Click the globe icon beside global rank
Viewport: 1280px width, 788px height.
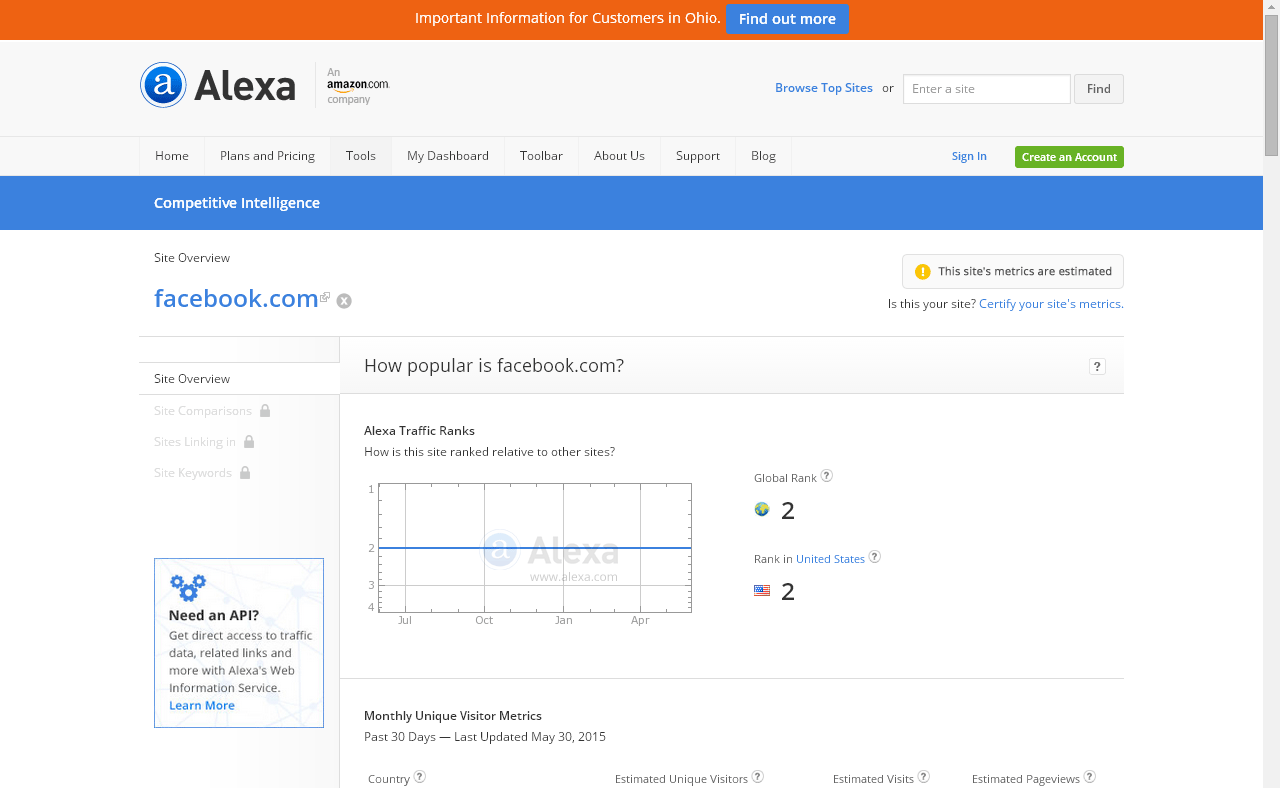pos(762,509)
